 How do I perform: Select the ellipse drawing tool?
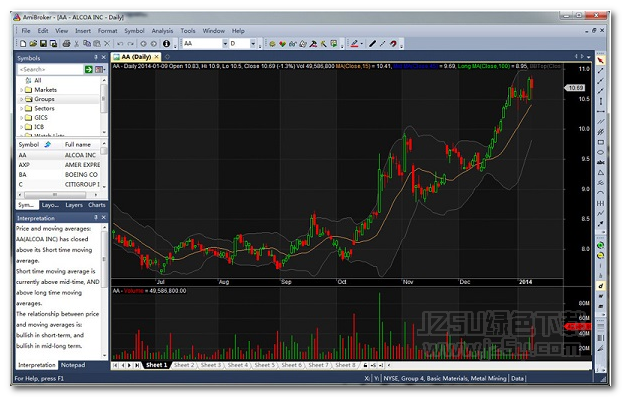coord(601,152)
